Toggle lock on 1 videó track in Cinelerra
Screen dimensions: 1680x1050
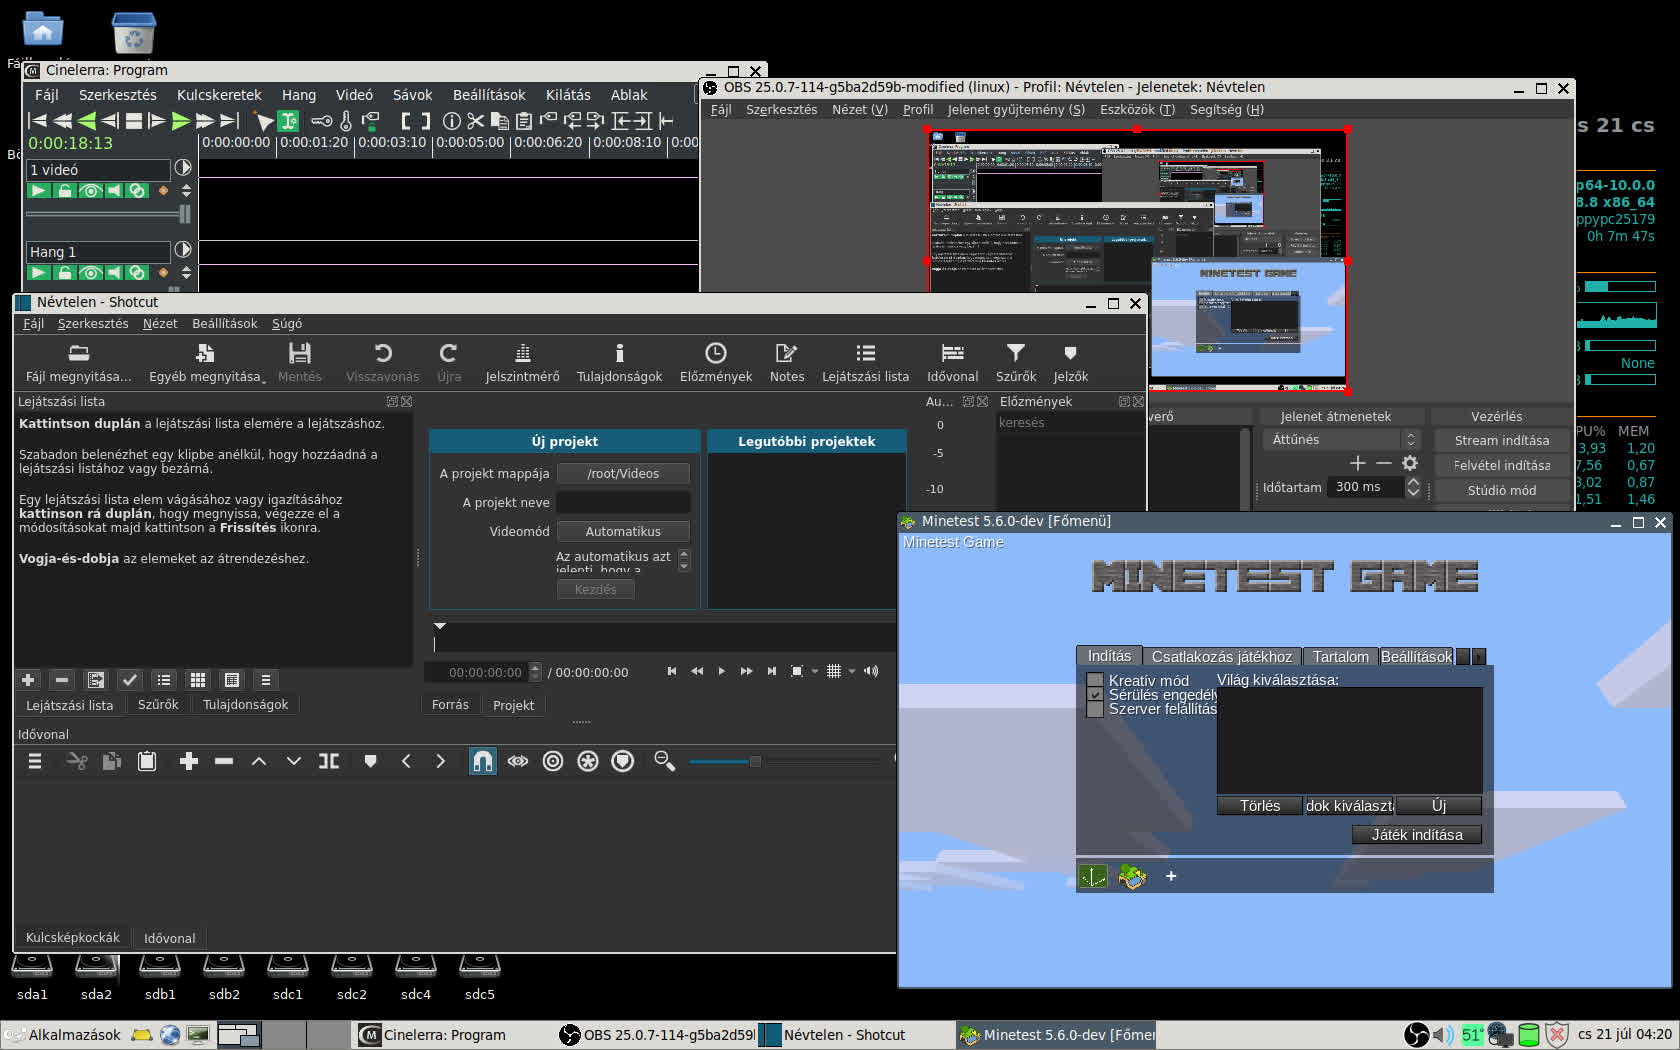point(65,191)
